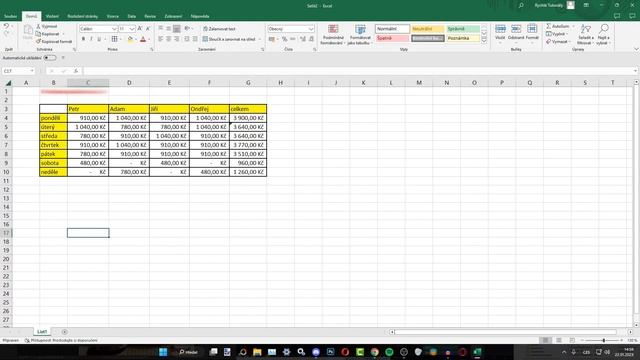Open the font size dropdown
The width and height of the screenshot is (640, 360).
[132, 29]
